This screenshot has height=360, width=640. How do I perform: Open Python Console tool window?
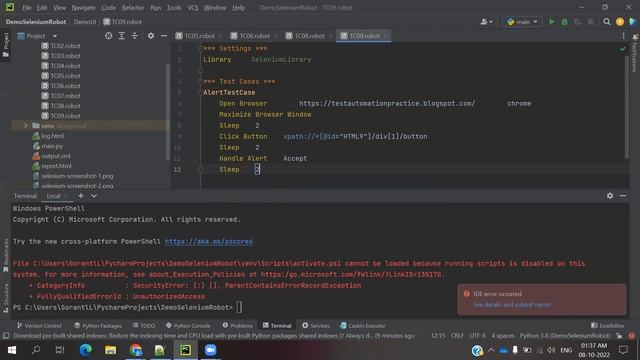[188, 325]
